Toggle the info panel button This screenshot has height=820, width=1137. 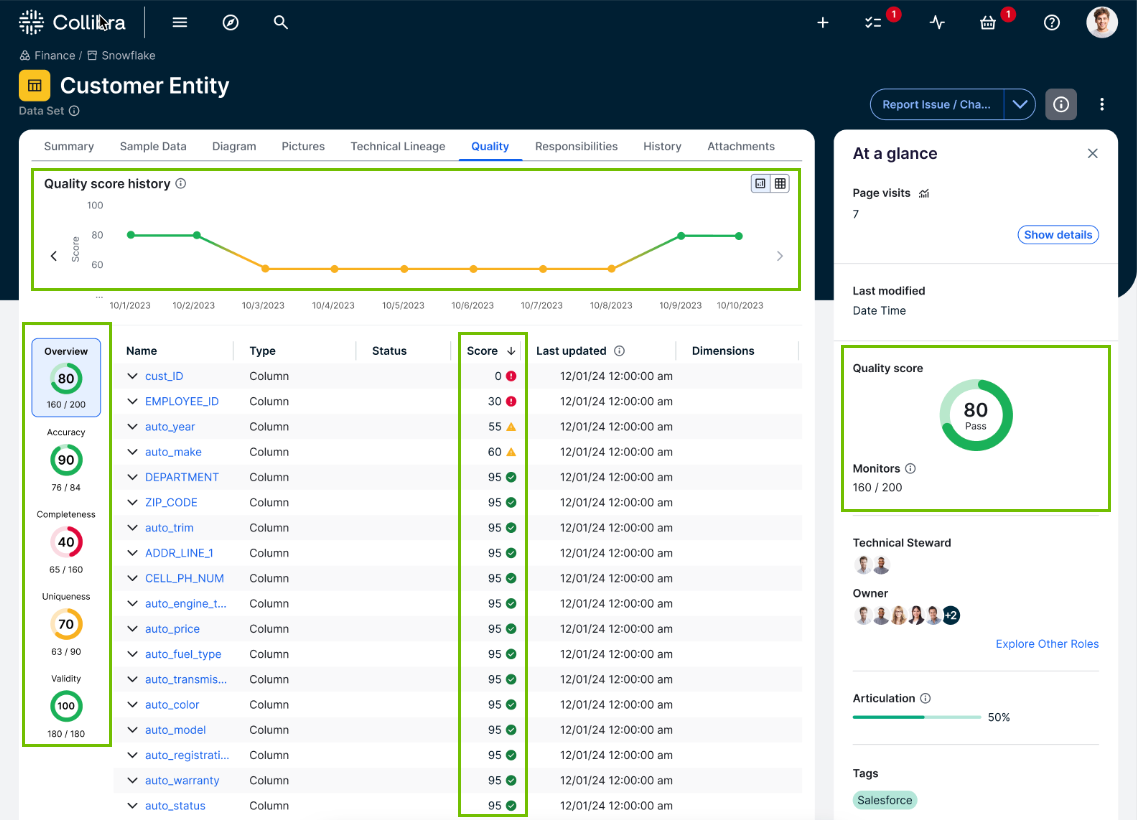[1061, 104]
